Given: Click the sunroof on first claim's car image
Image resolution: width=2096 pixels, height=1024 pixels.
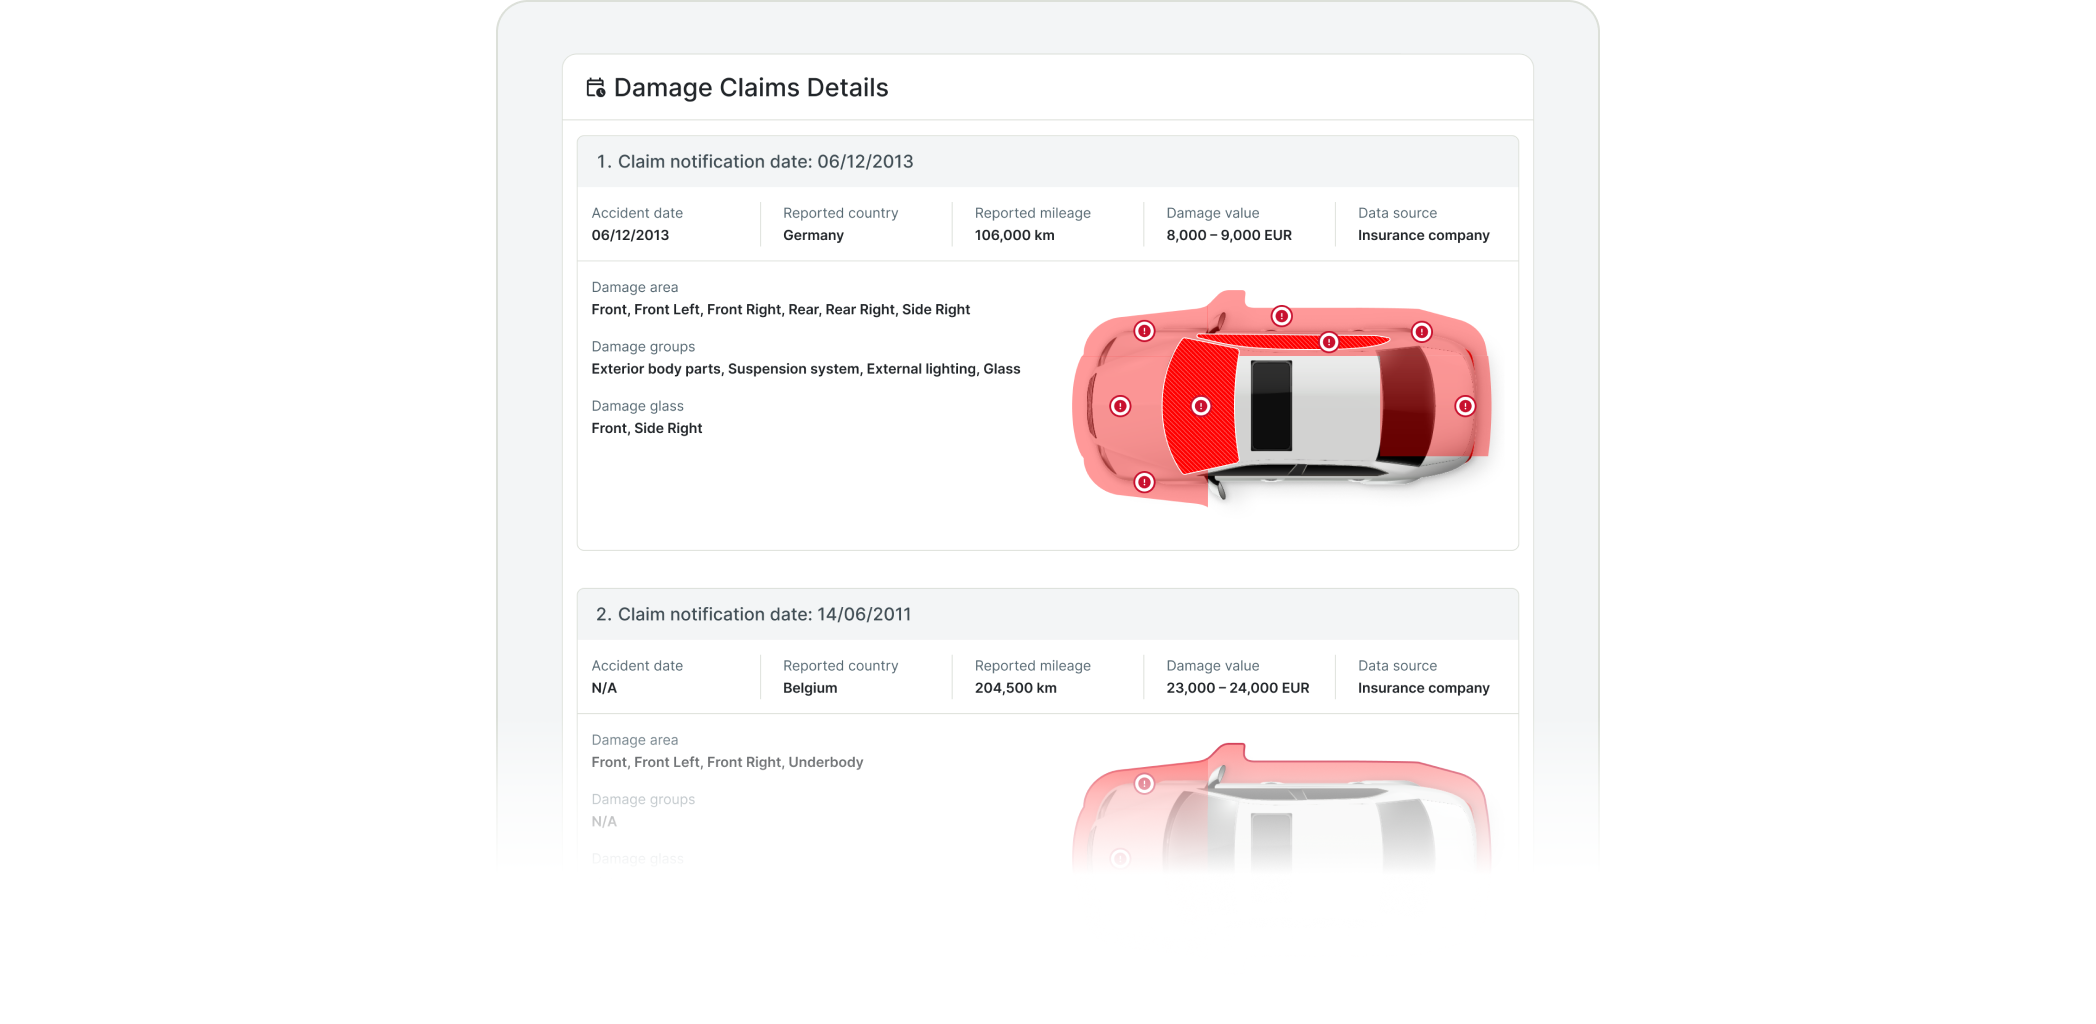Looking at the screenshot, I should tap(1271, 406).
